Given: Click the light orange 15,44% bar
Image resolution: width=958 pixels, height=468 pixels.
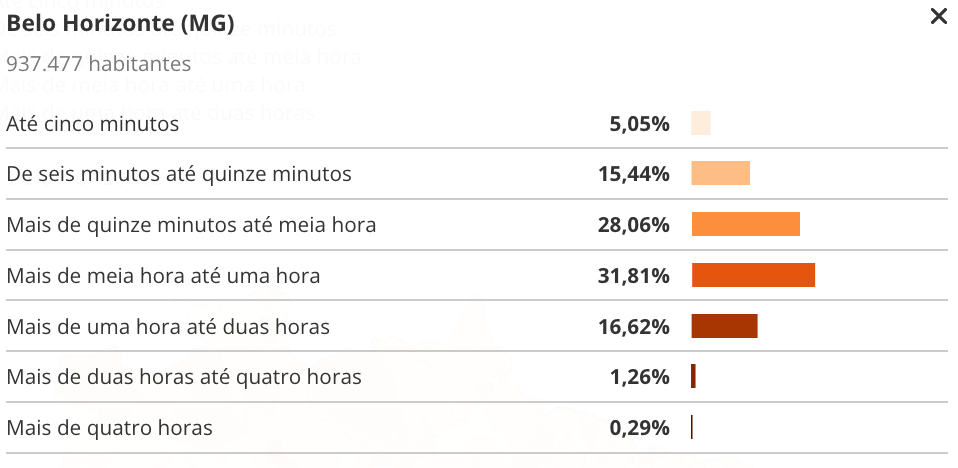Looking at the screenshot, I should point(720,174).
